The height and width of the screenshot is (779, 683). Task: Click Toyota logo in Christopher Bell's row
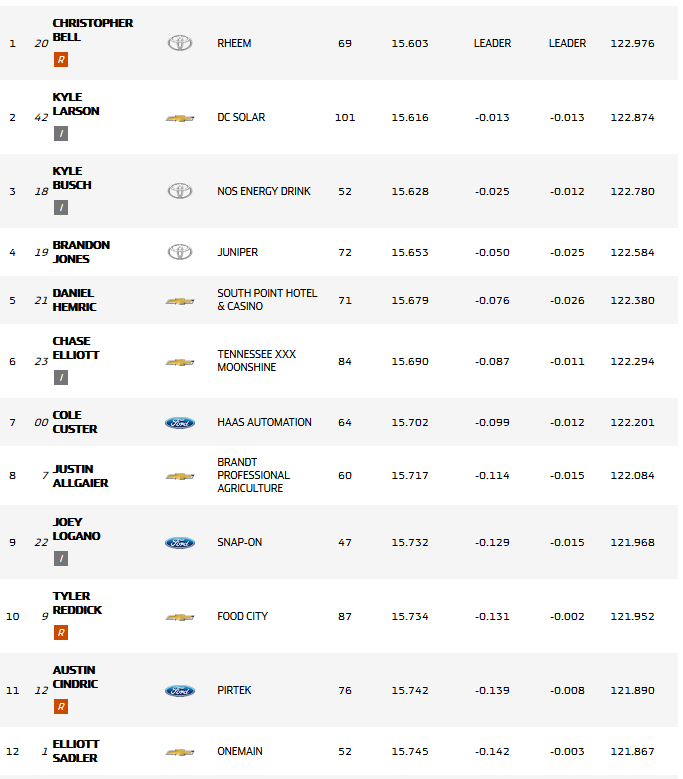(180, 43)
